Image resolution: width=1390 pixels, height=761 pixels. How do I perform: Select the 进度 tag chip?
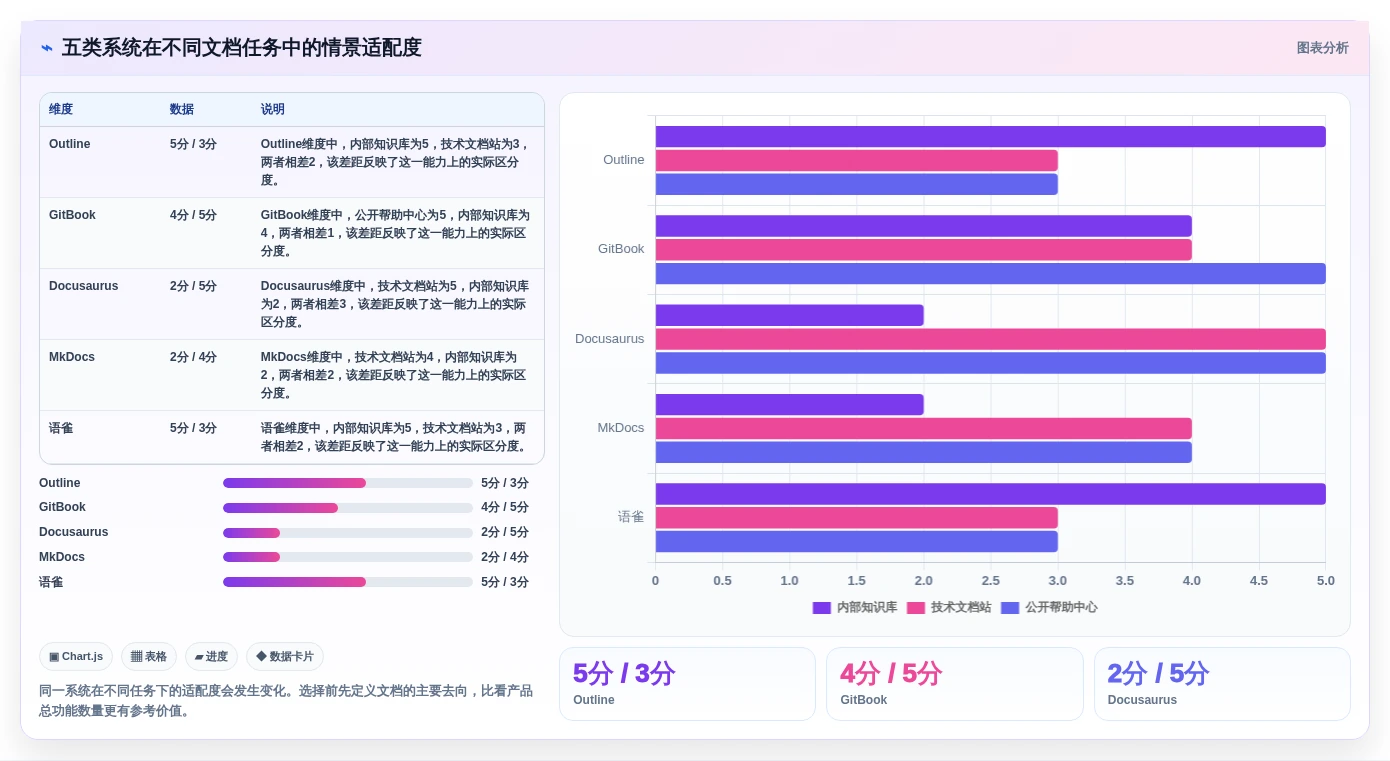[211, 656]
